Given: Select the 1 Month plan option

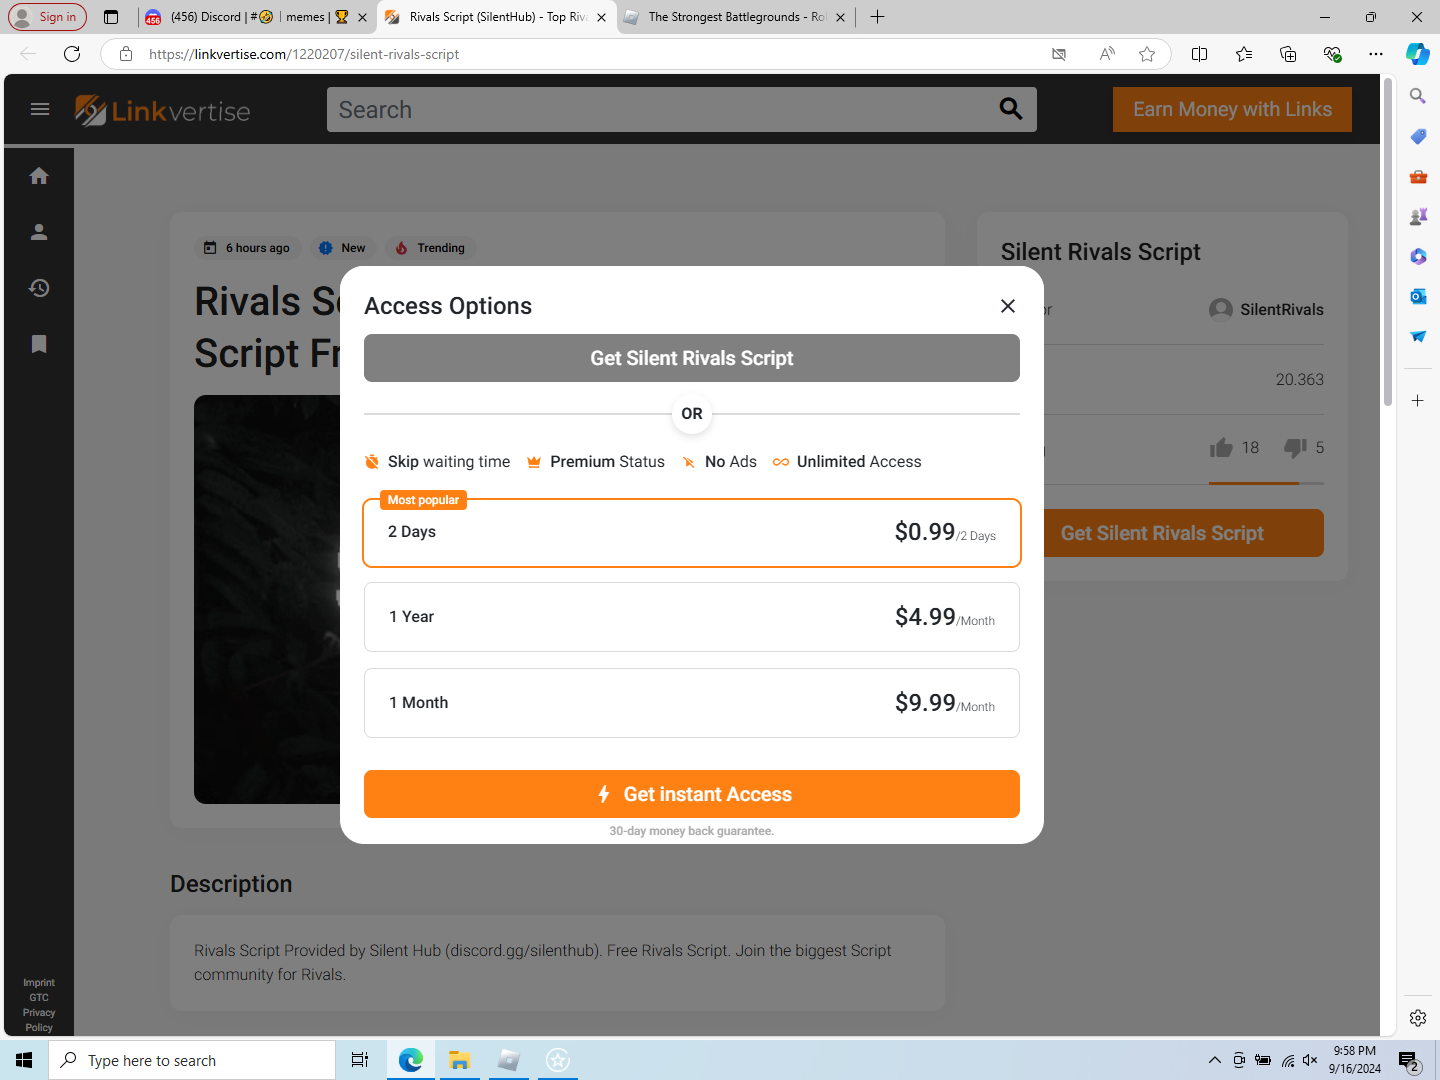Looking at the screenshot, I should tap(692, 703).
